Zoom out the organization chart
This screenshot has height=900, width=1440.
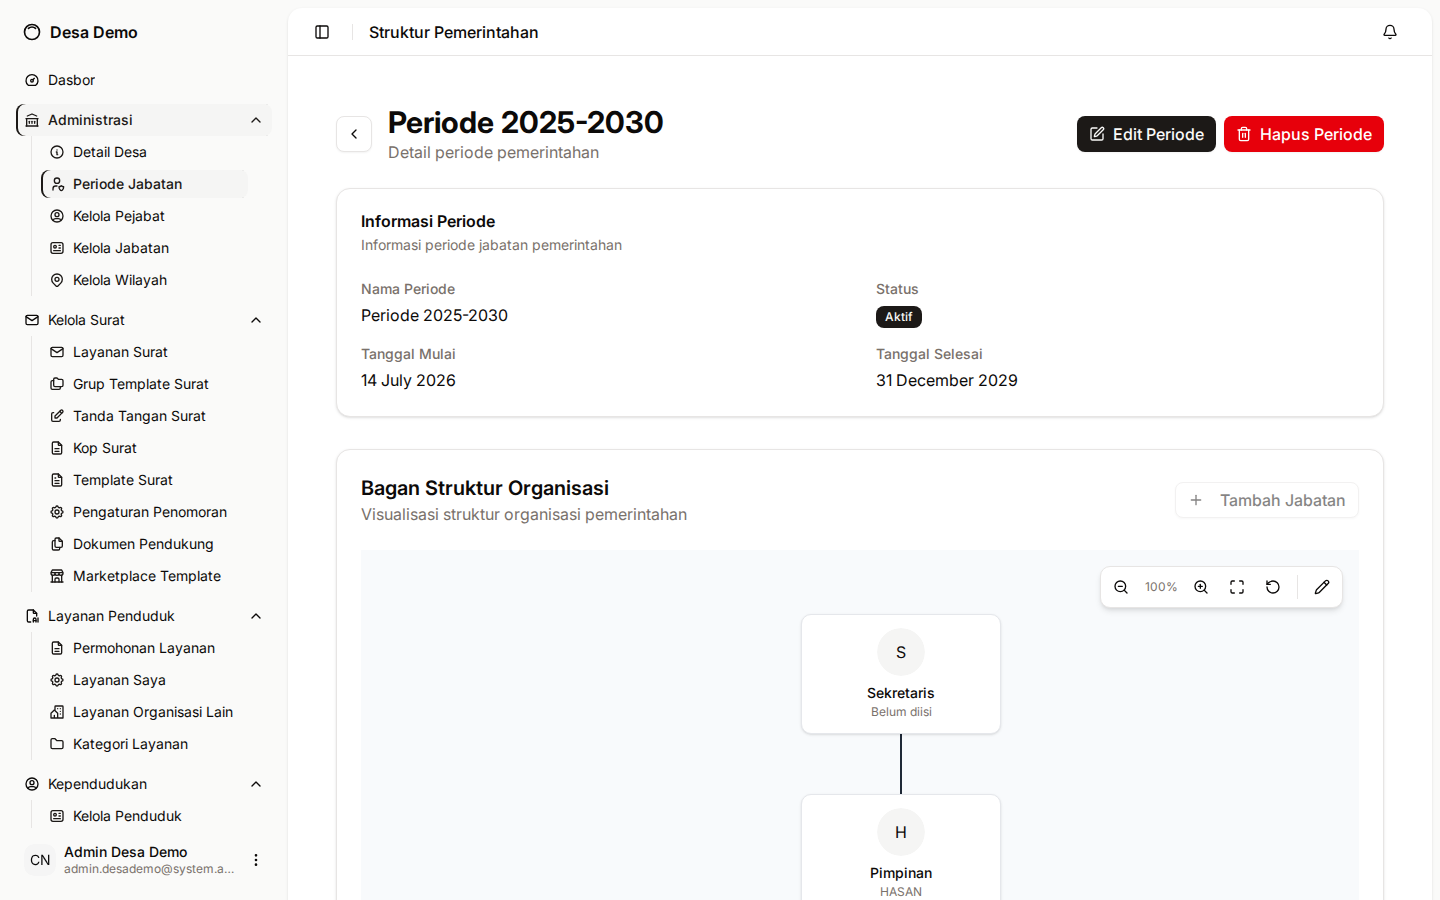[1121, 587]
